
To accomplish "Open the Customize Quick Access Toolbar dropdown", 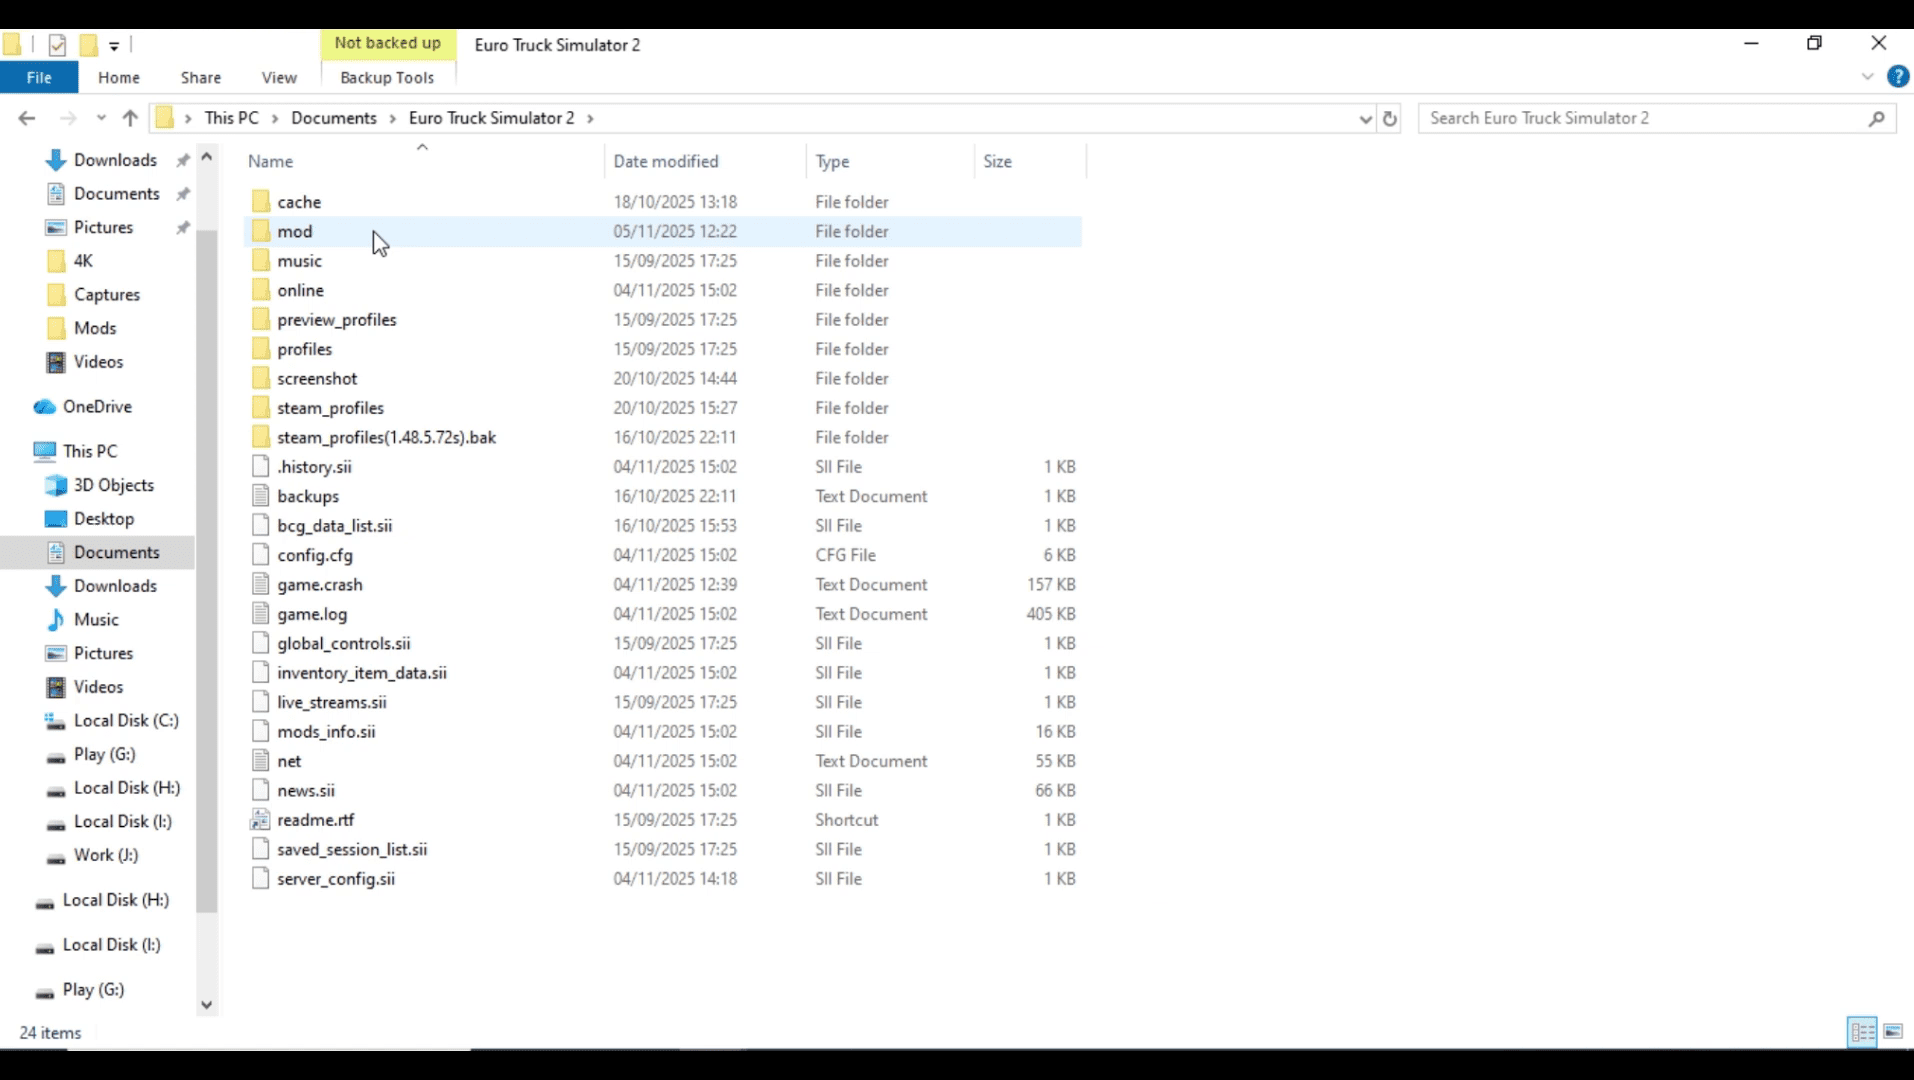I will tap(114, 45).
